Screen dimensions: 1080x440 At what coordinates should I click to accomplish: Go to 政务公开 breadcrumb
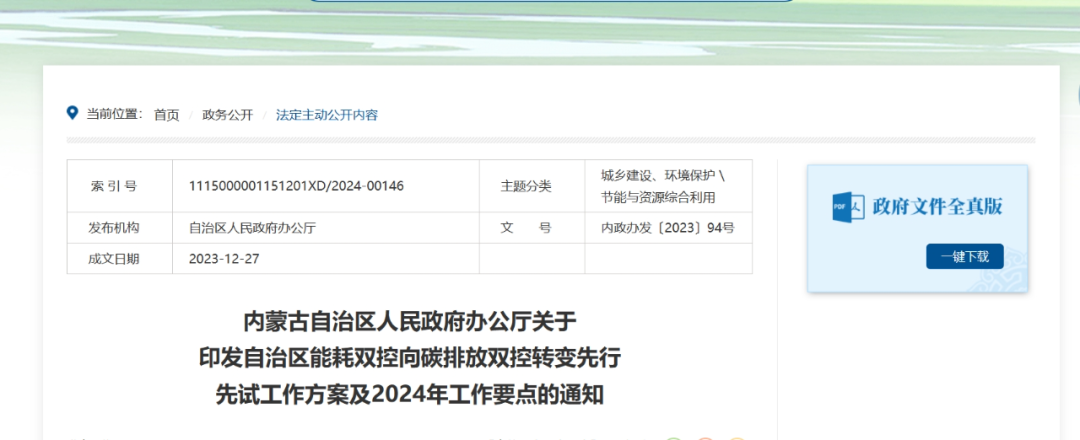227,115
